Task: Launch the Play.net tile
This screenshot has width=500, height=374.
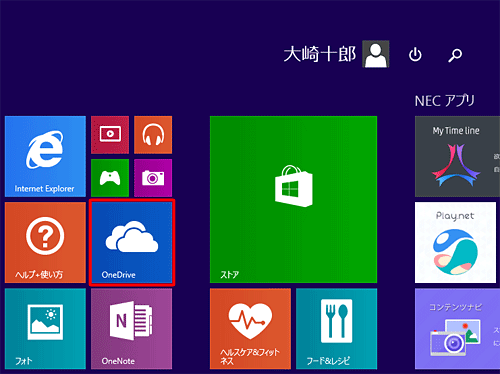Action: [x=455, y=242]
